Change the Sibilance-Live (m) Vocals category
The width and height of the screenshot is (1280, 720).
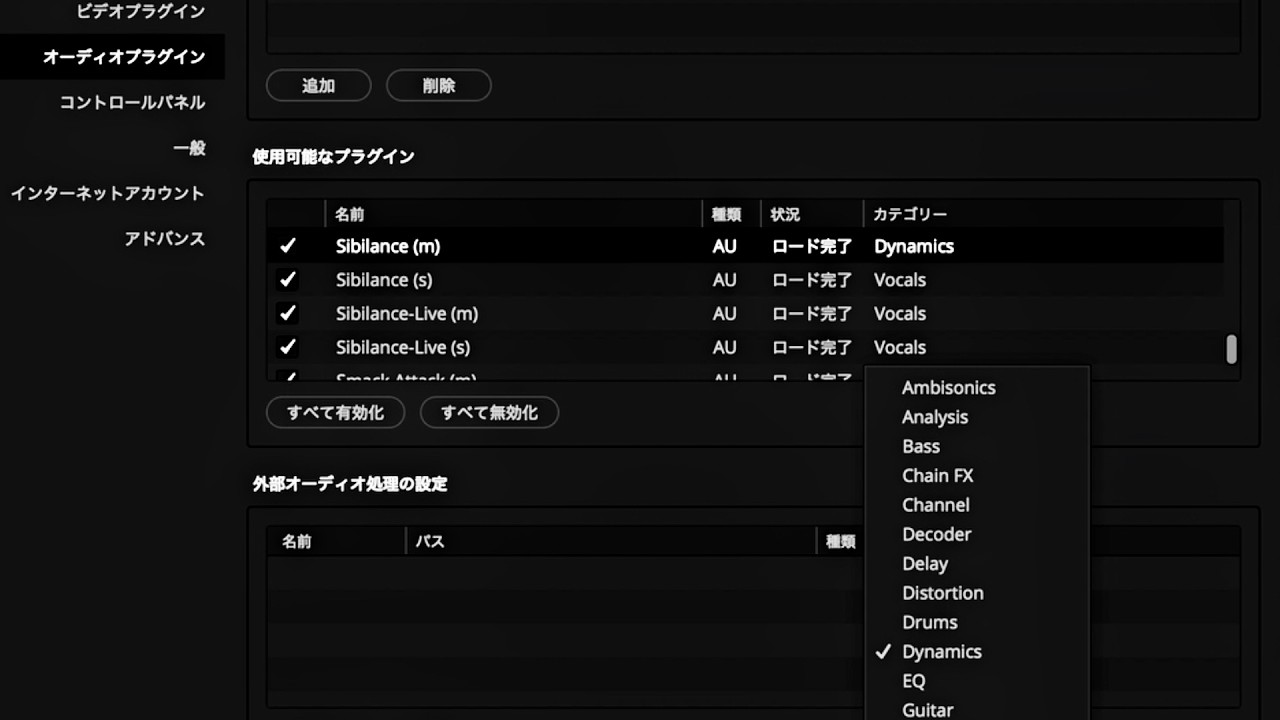click(x=899, y=314)
